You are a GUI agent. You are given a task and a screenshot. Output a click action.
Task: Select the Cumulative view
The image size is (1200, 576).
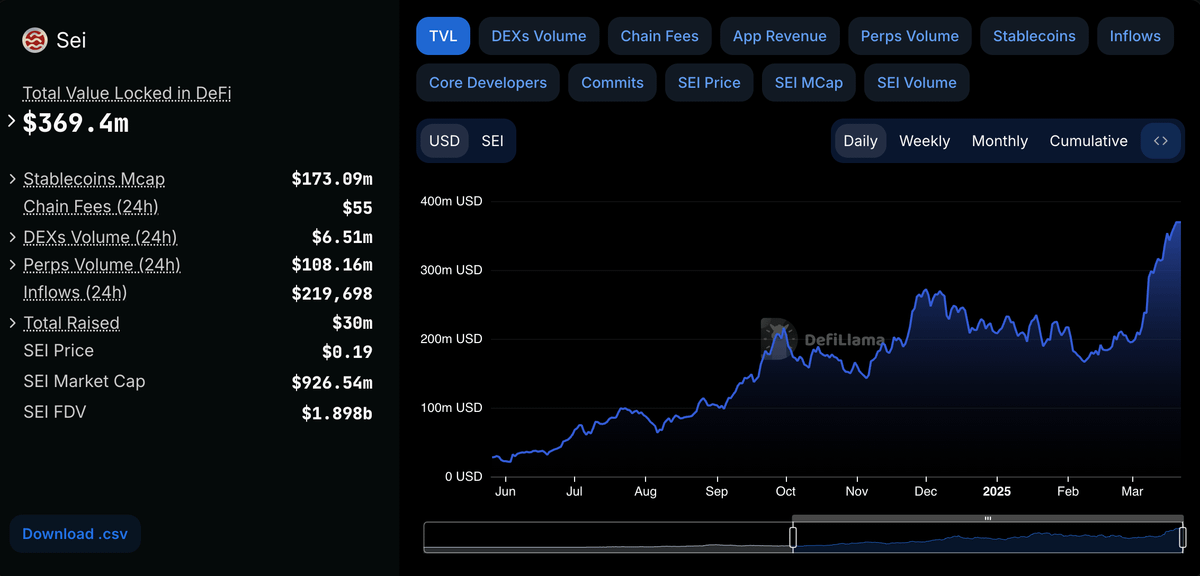click(x=1089, y=141)
